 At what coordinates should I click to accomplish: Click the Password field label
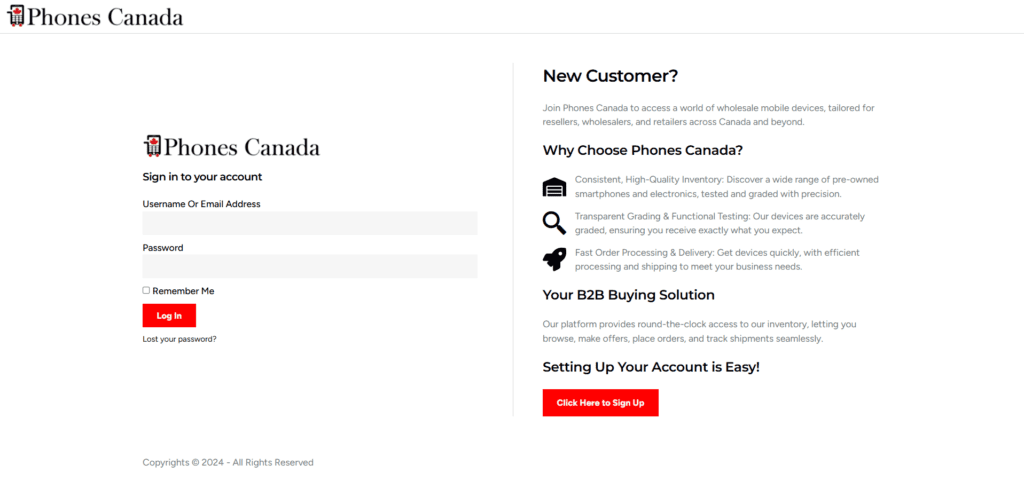click(163, 248)
